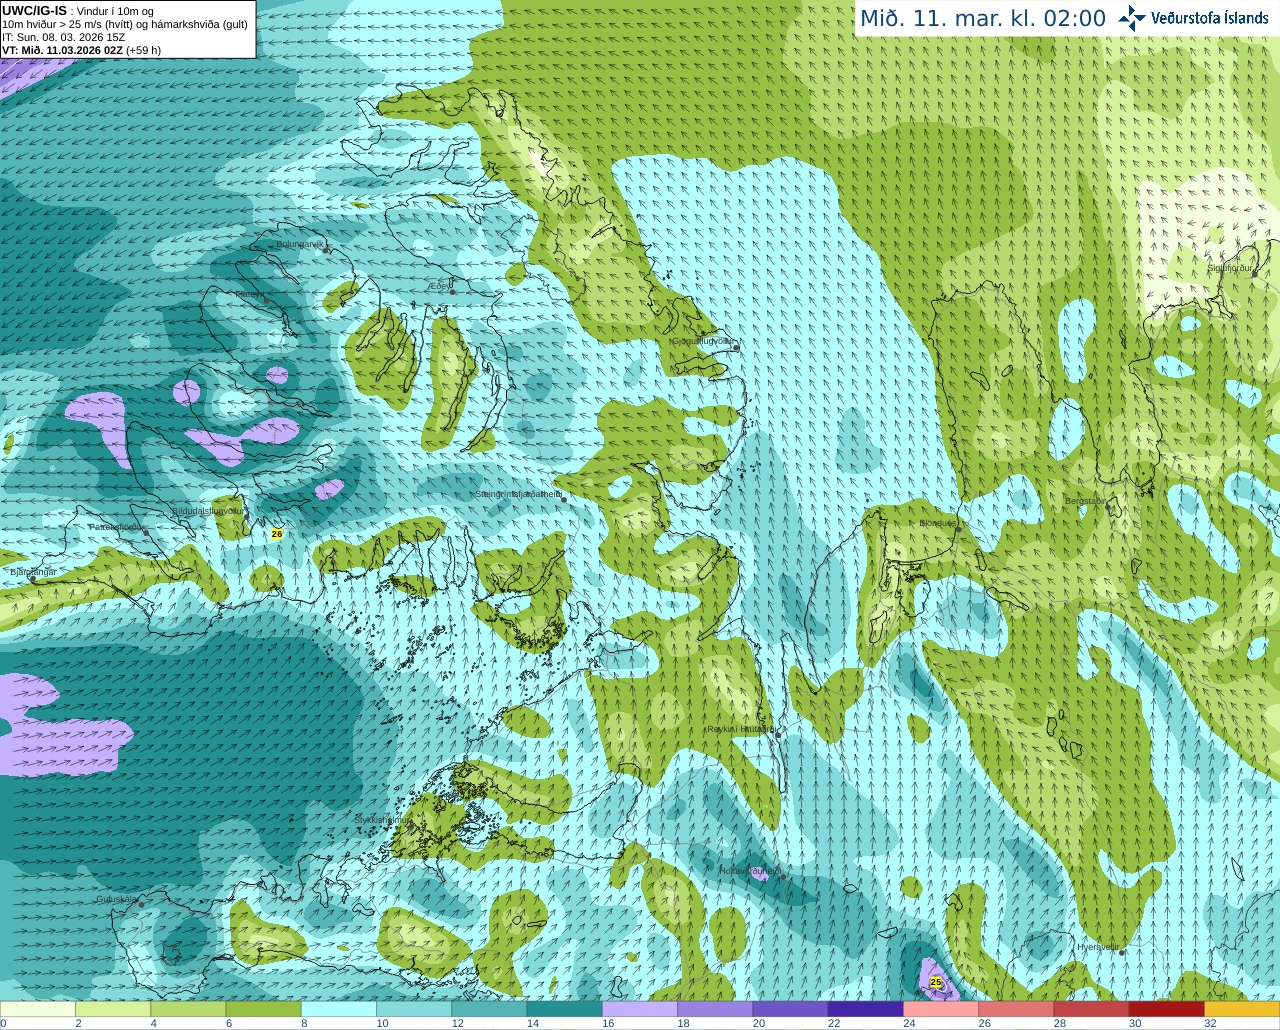Click the Bolungarvík place label
Viewport: 1280px width, 1030px height.
[300, 244]
